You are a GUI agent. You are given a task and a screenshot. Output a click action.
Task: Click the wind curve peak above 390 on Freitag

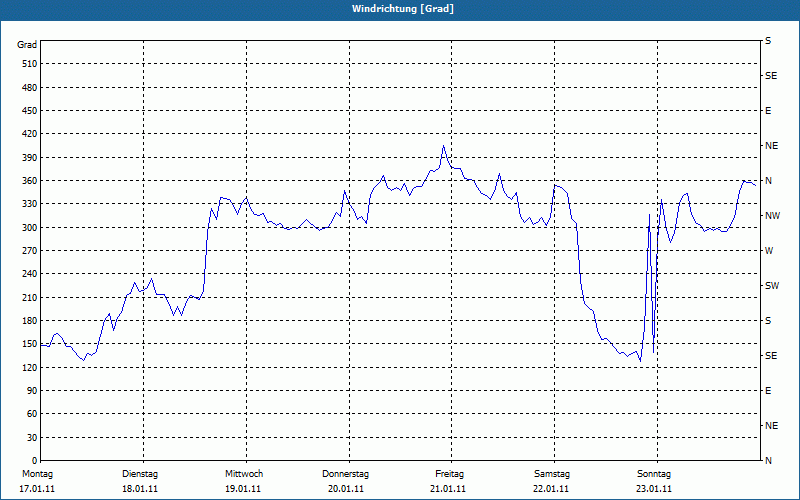click(443, 146)
